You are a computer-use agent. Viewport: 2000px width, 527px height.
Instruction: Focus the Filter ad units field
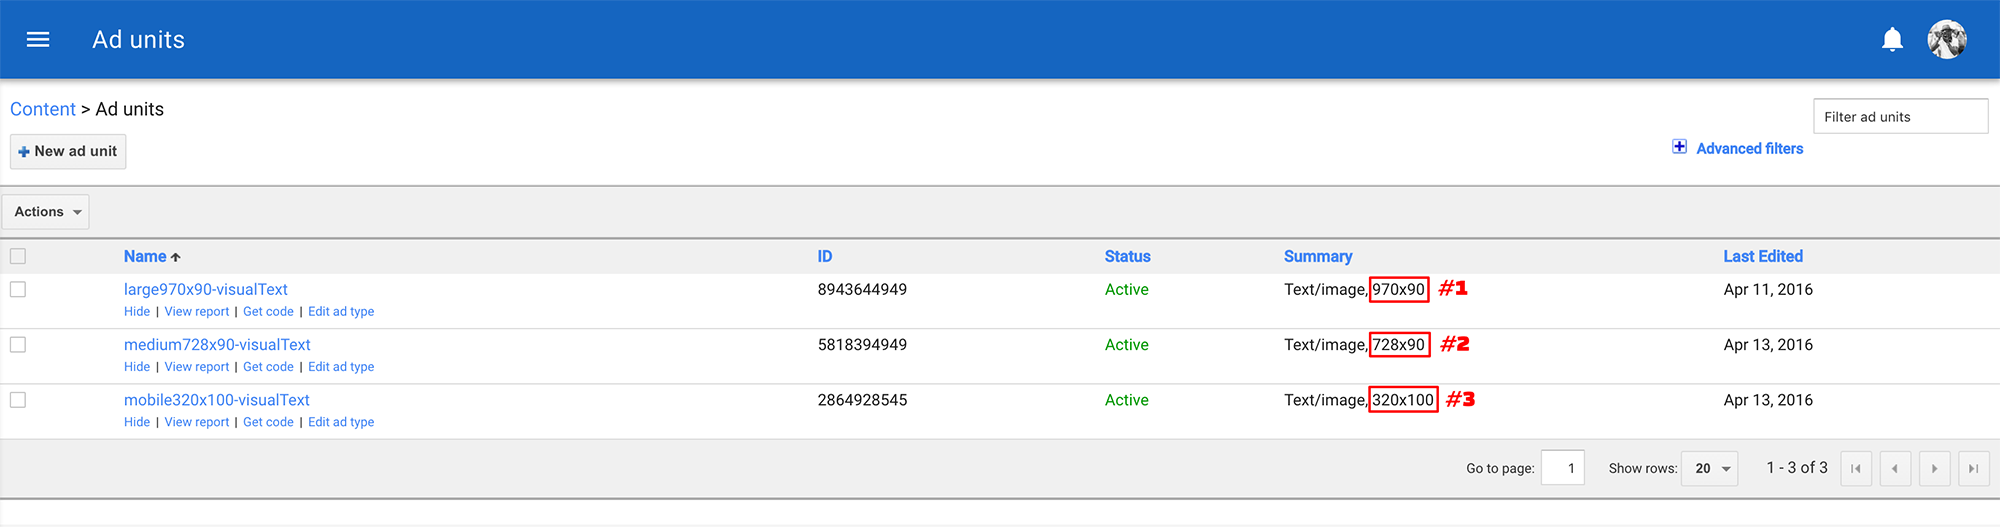pos(1900,116)
